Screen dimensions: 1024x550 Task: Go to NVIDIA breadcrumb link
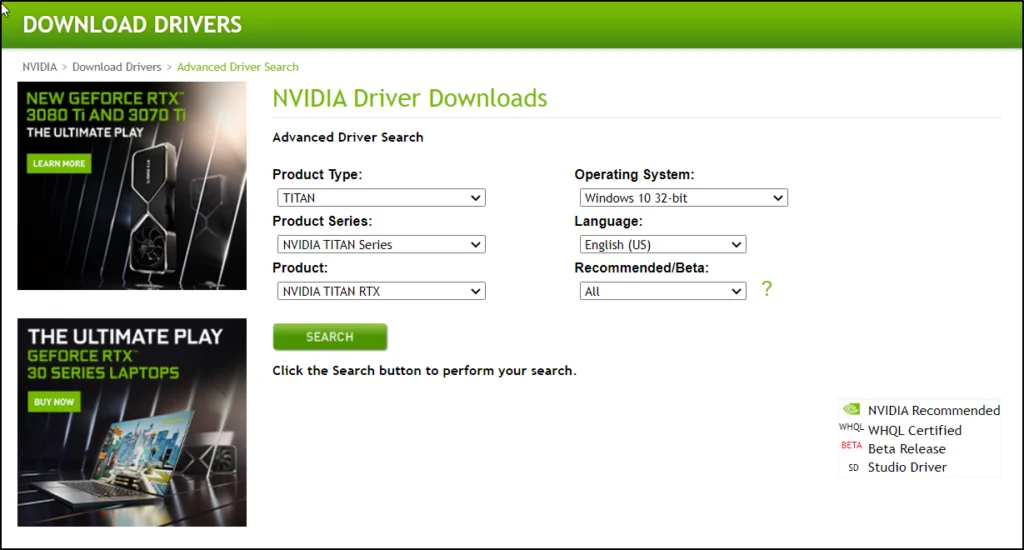40,67
